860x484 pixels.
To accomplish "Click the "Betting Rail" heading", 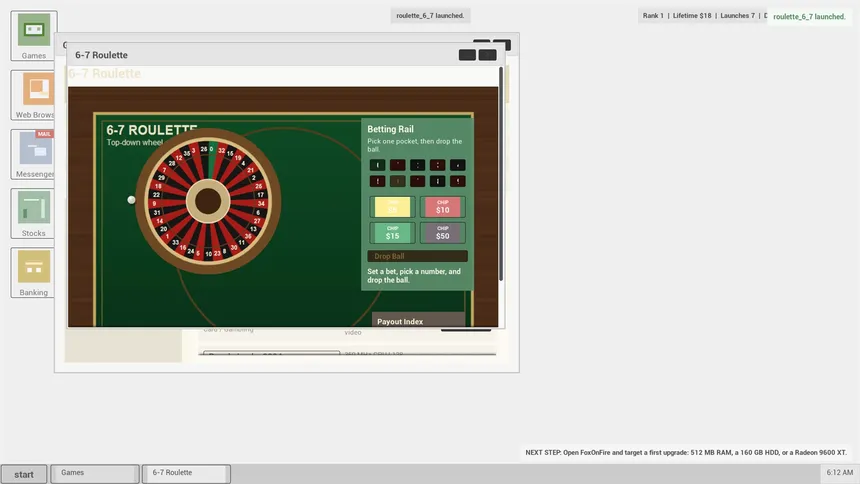I will pos(390,129).
